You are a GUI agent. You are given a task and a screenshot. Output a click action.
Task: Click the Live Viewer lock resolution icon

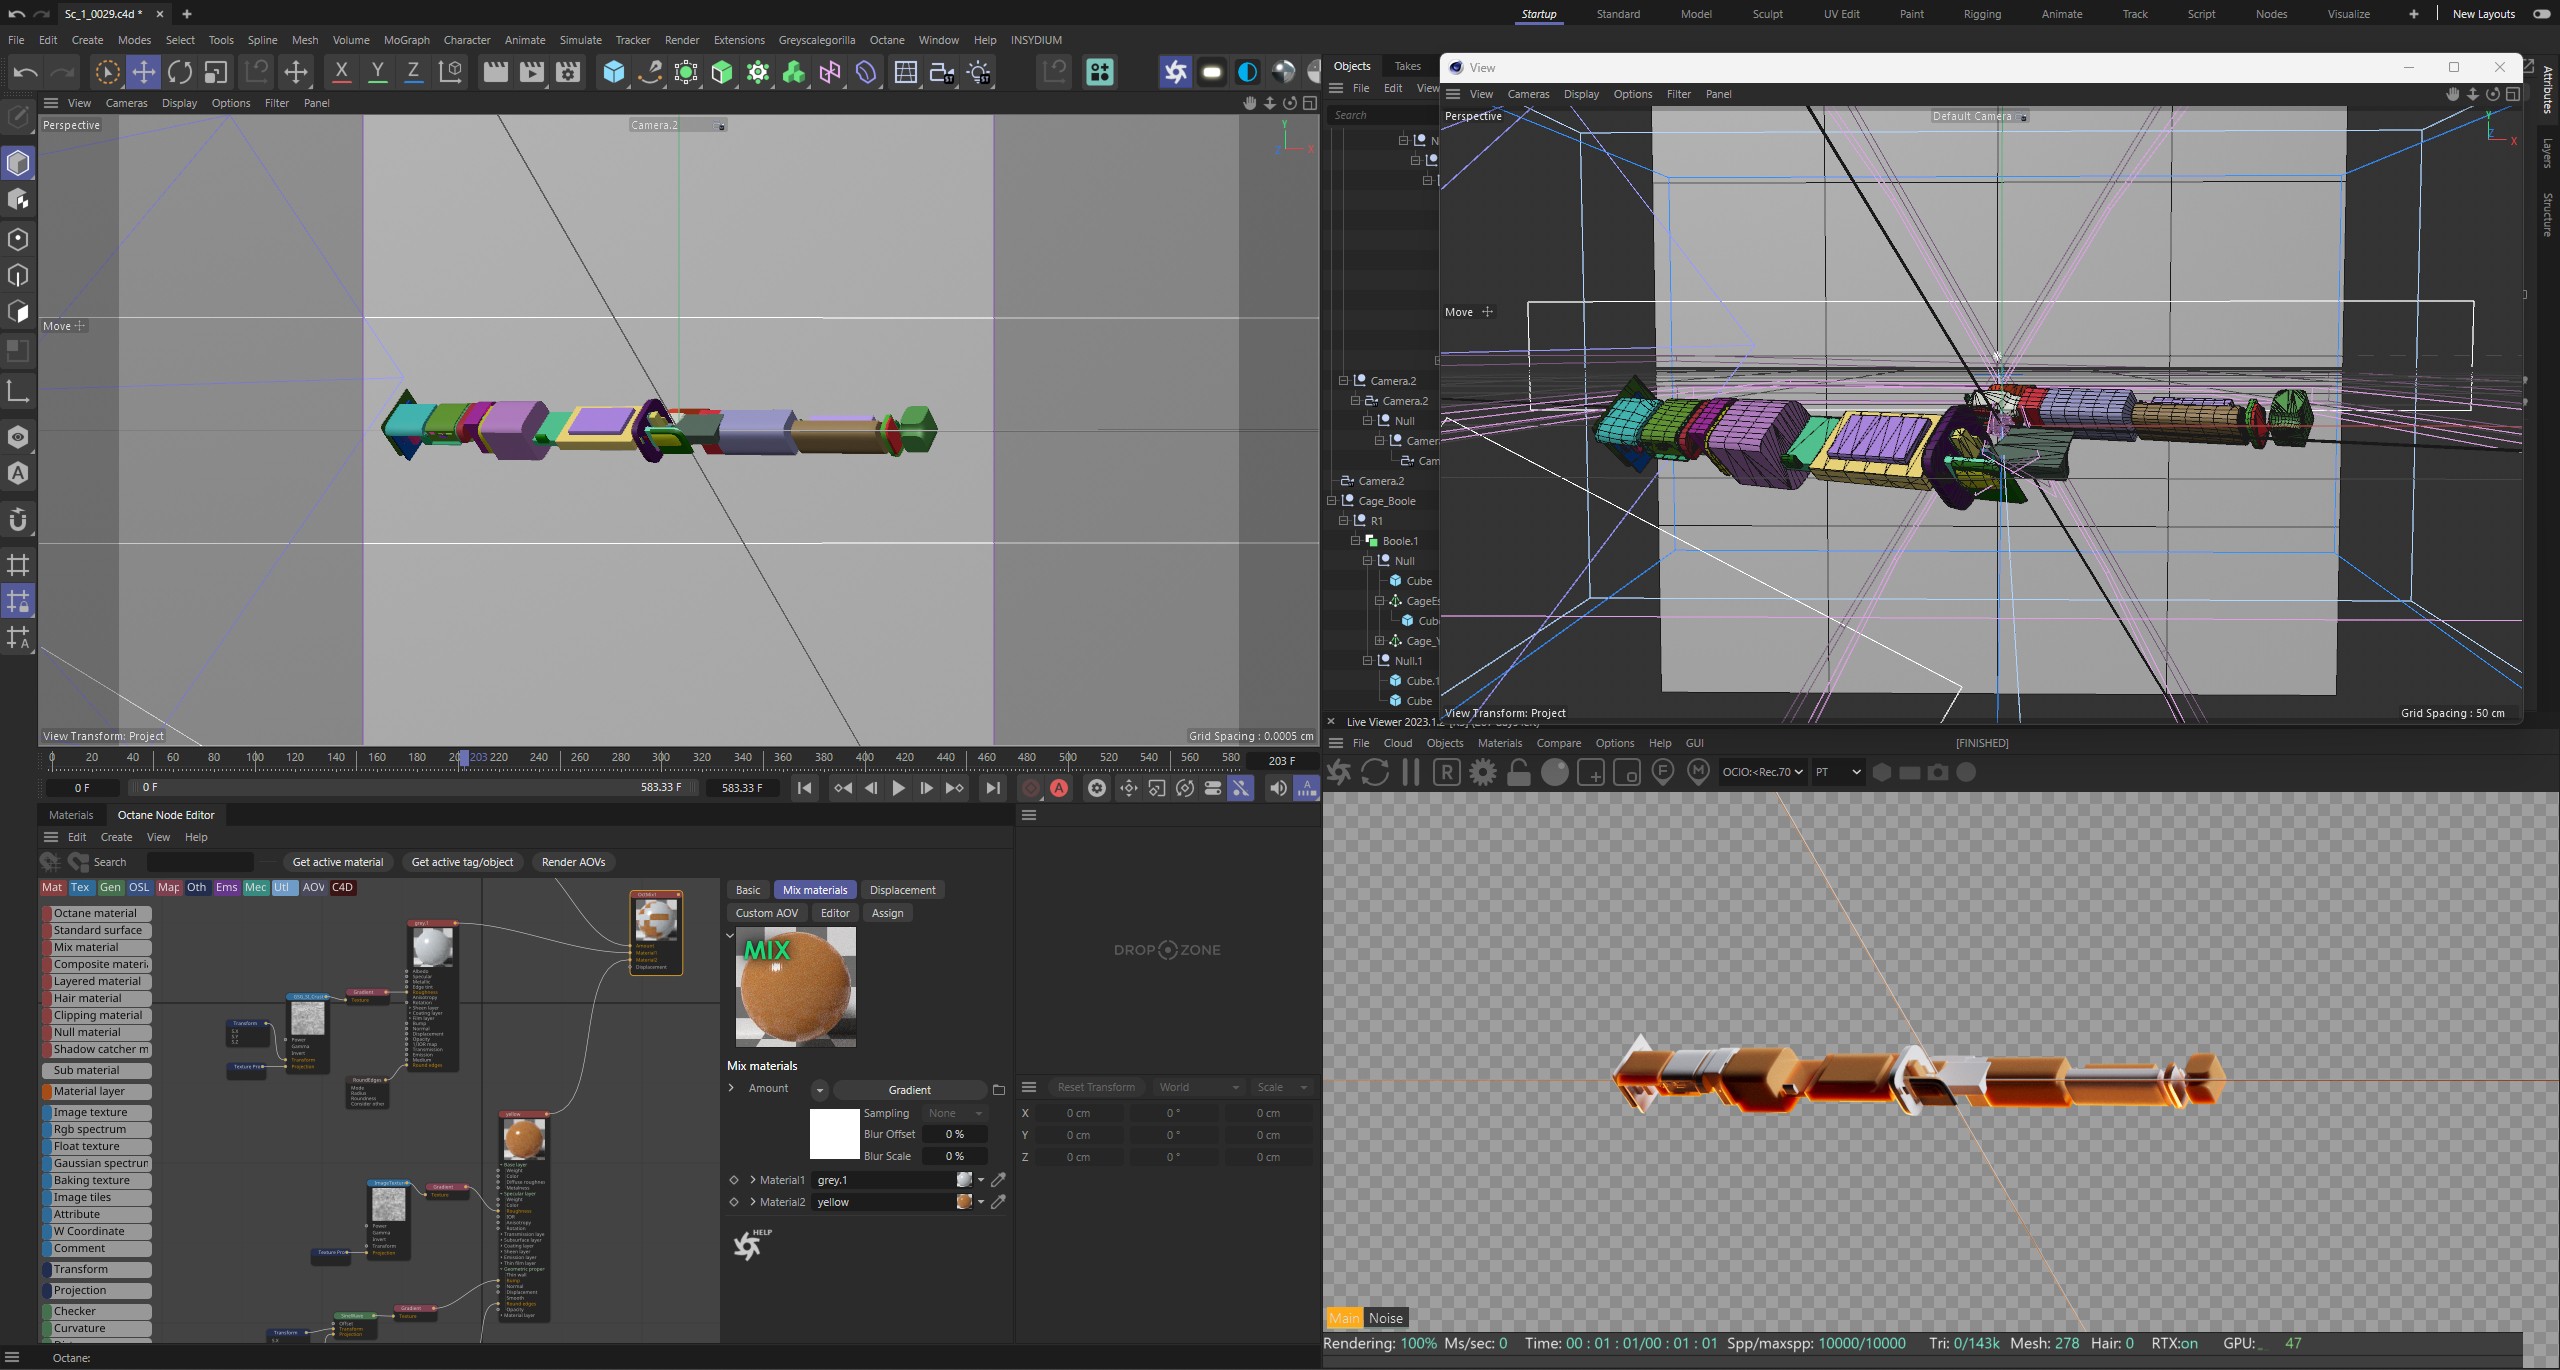1518,773
